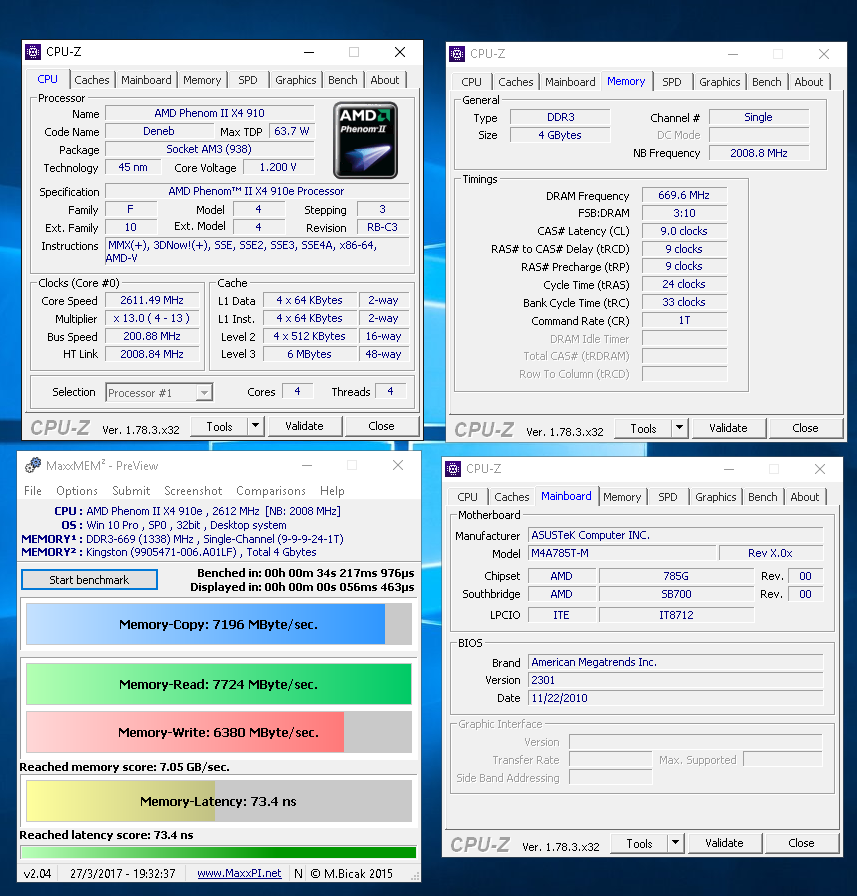
Task: Click Tools button in CPU tab window
Action: [219, 426]
